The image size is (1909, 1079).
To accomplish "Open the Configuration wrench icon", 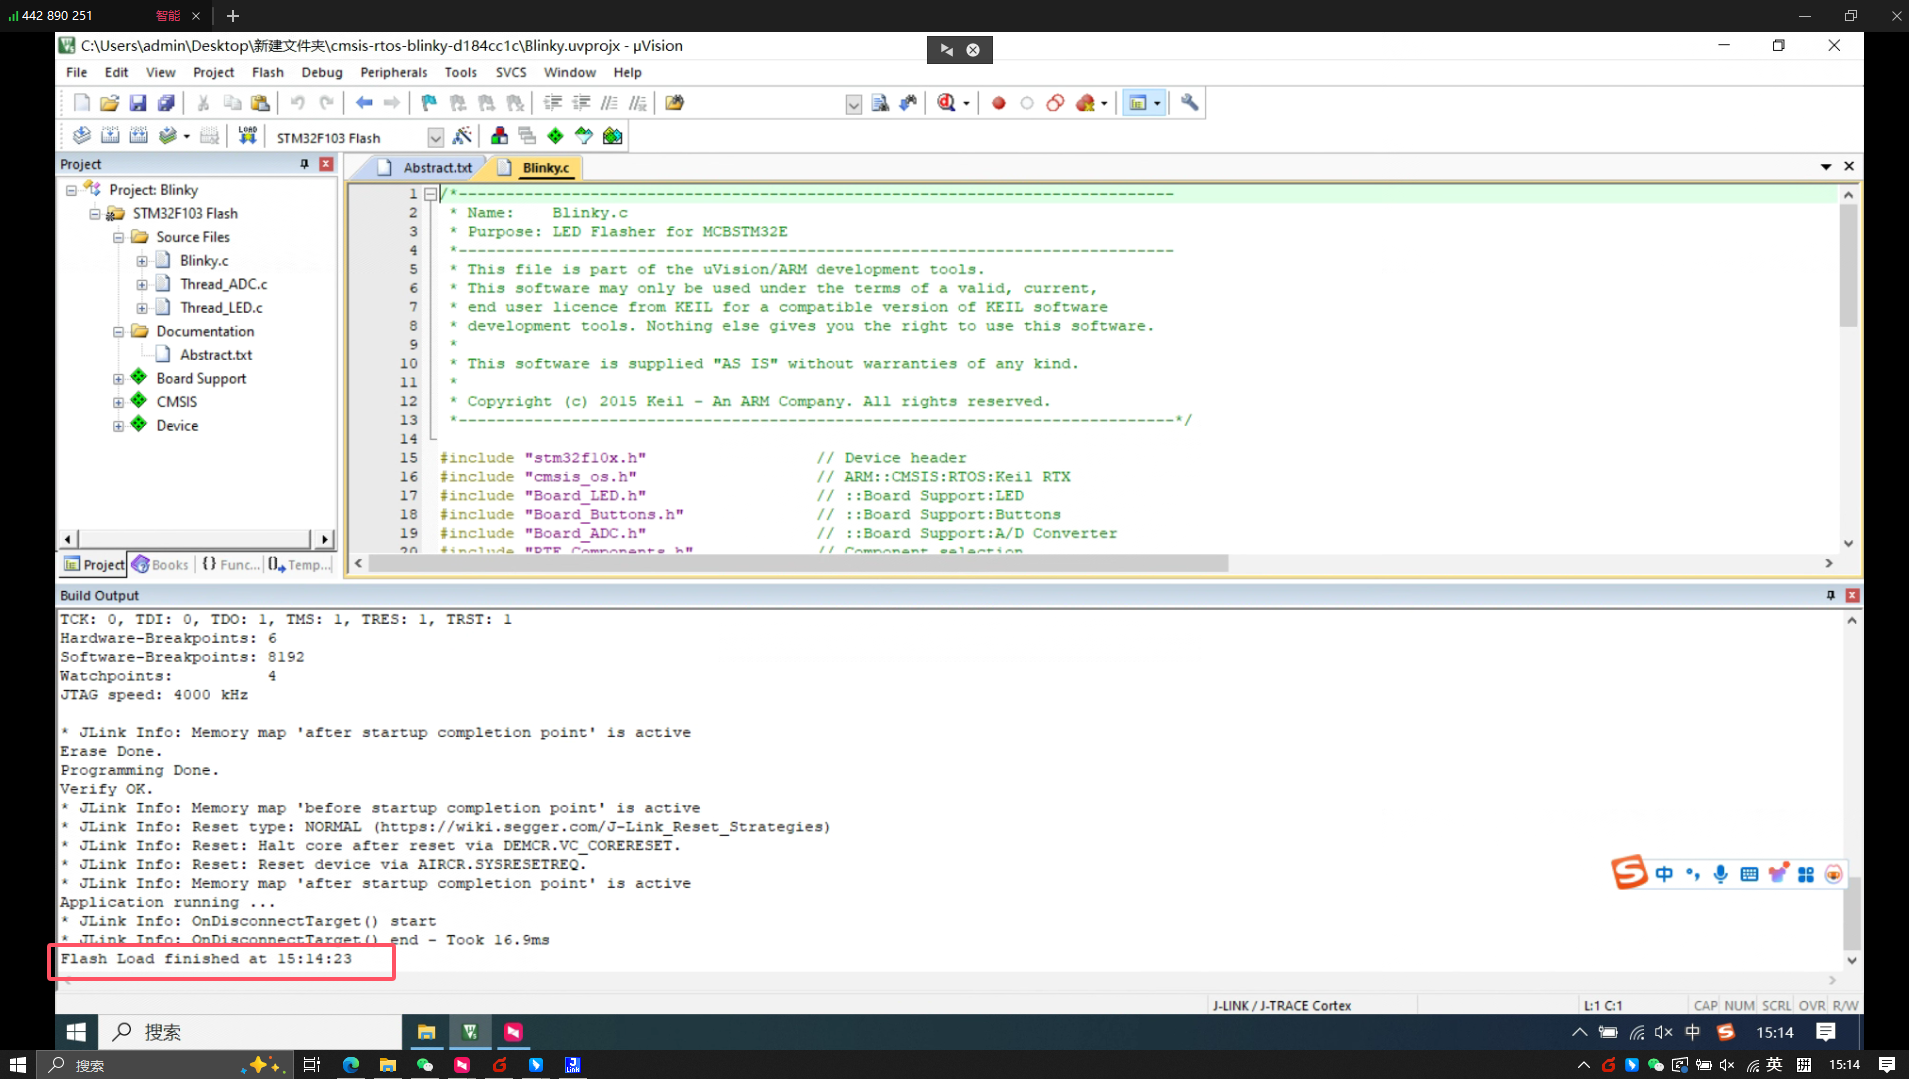I will pos(1189,103).
